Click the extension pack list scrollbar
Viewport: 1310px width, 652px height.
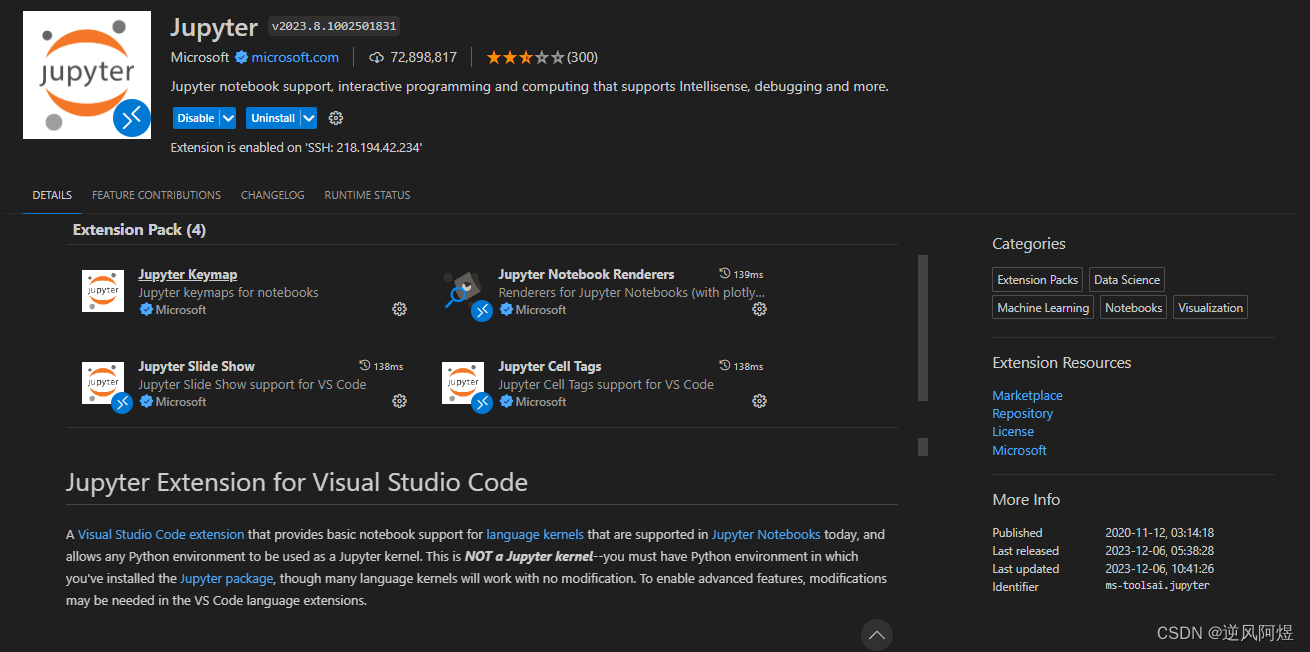[x=923, y=328]
